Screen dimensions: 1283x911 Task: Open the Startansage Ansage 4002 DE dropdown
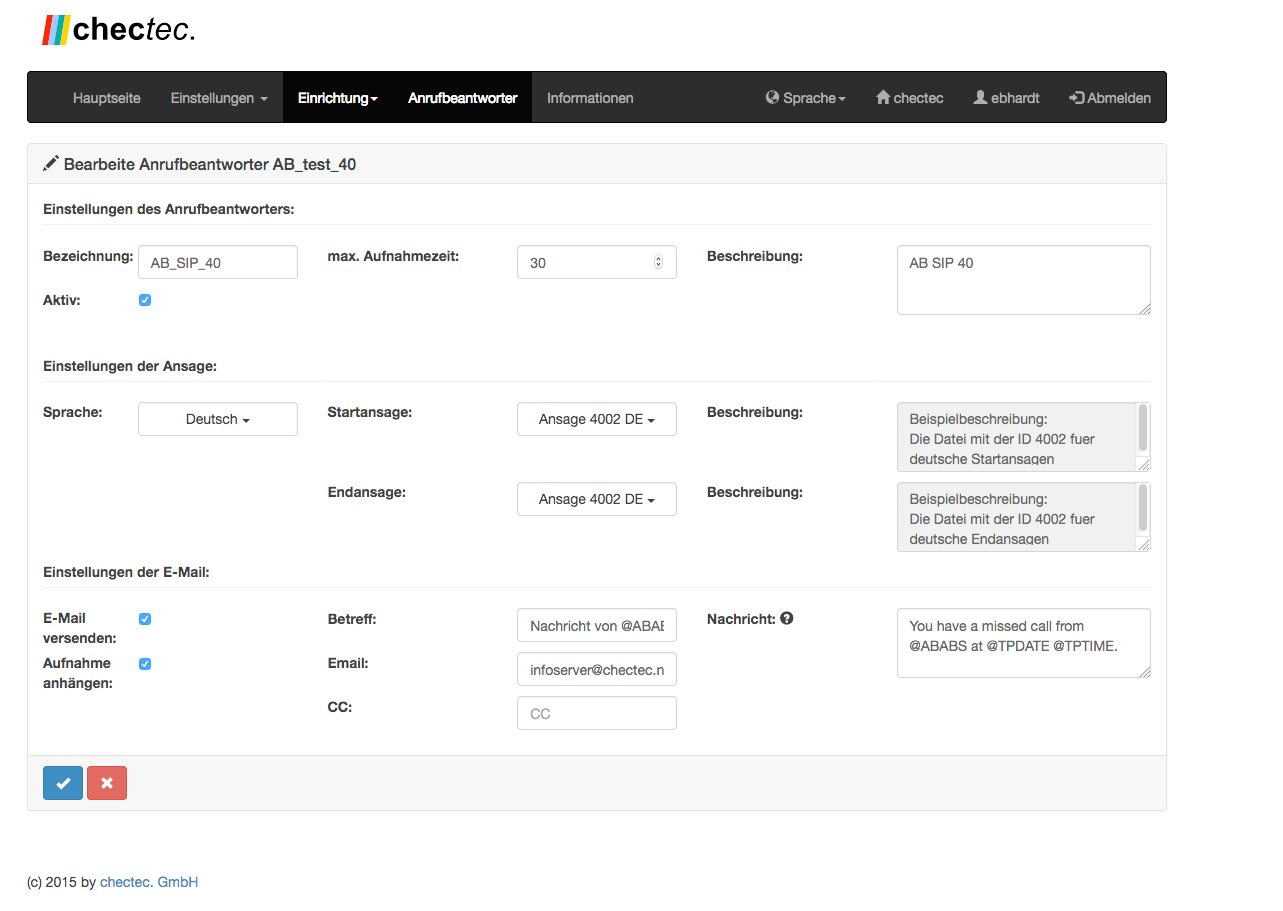click(x=597, y=419)
